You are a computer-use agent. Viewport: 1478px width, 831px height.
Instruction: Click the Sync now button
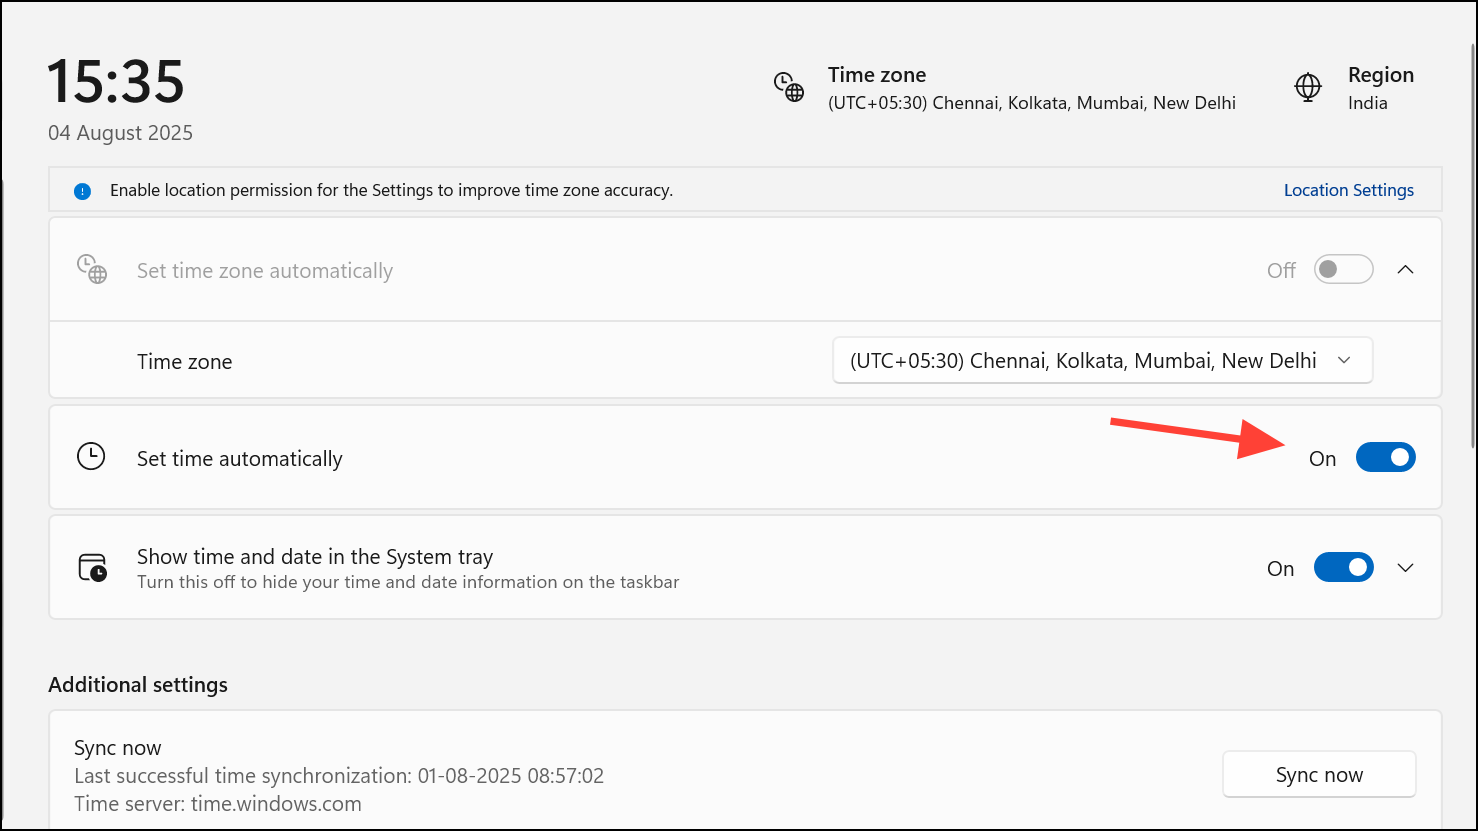[x=1319, y=773]
